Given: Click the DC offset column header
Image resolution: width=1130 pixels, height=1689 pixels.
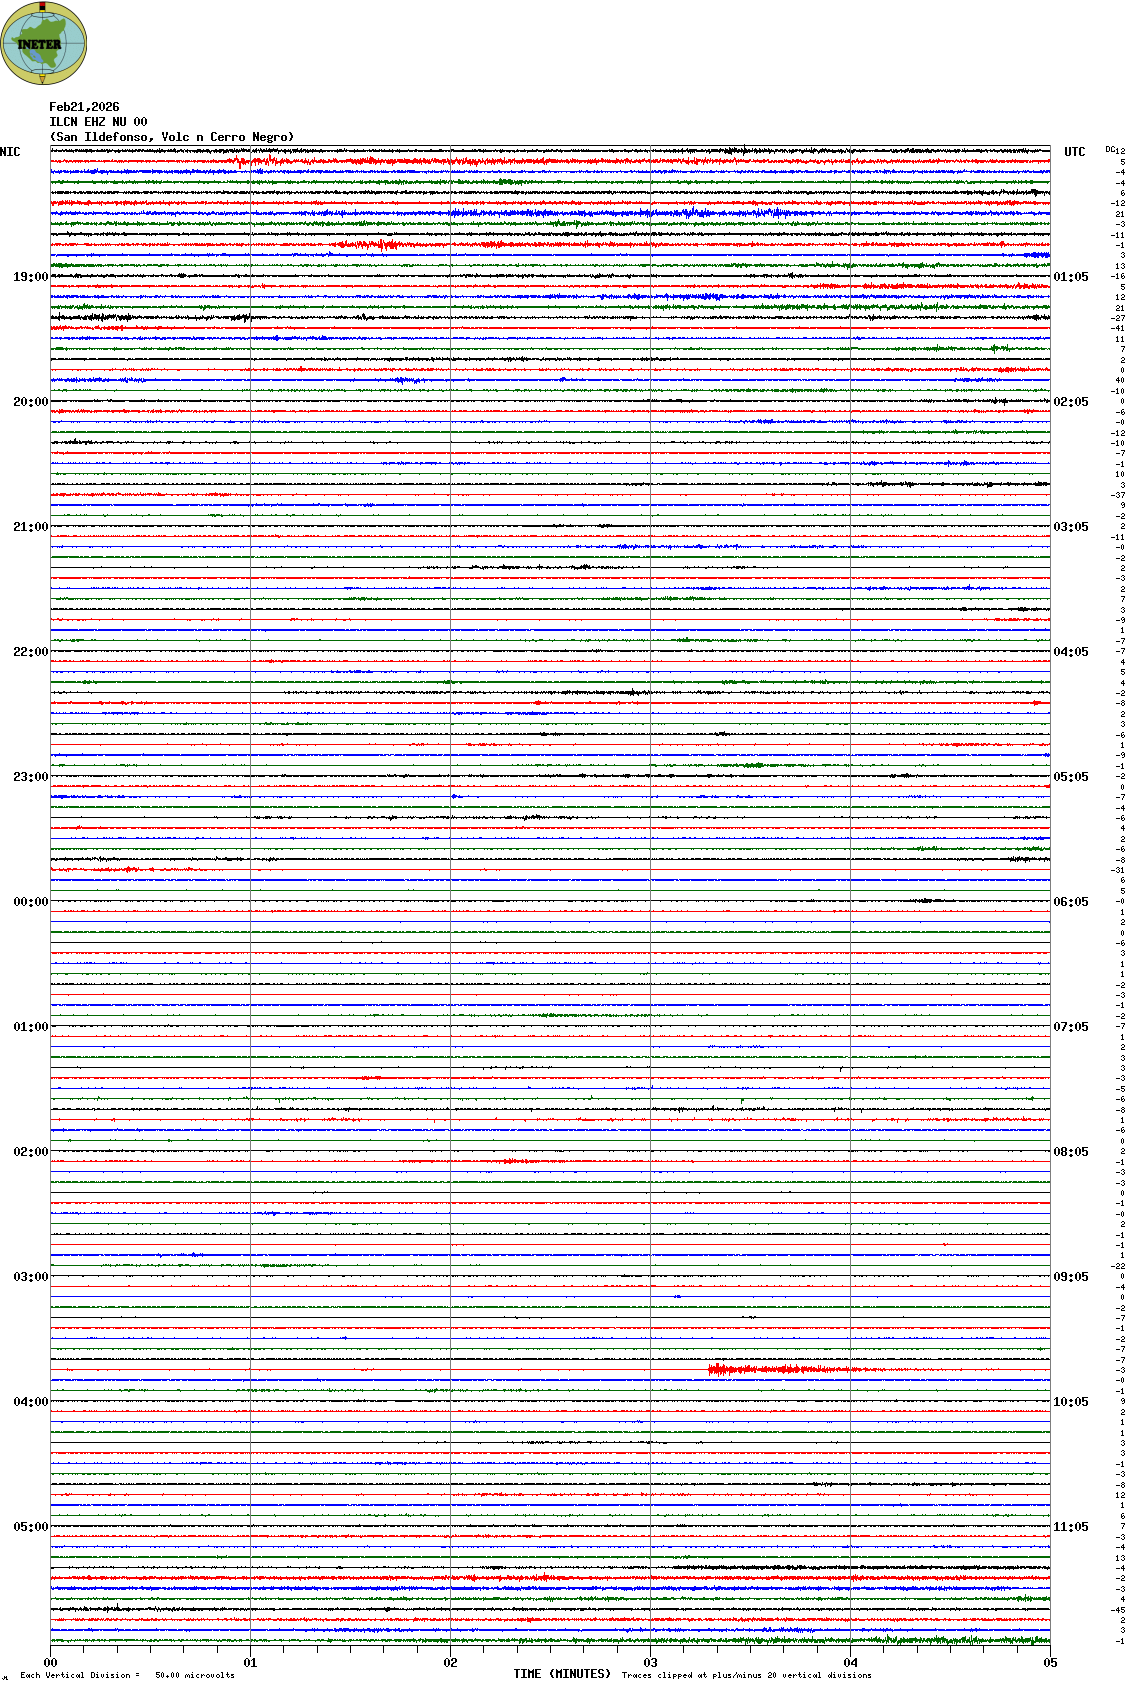Looking at the screenshot, I should pos(1114,150).
